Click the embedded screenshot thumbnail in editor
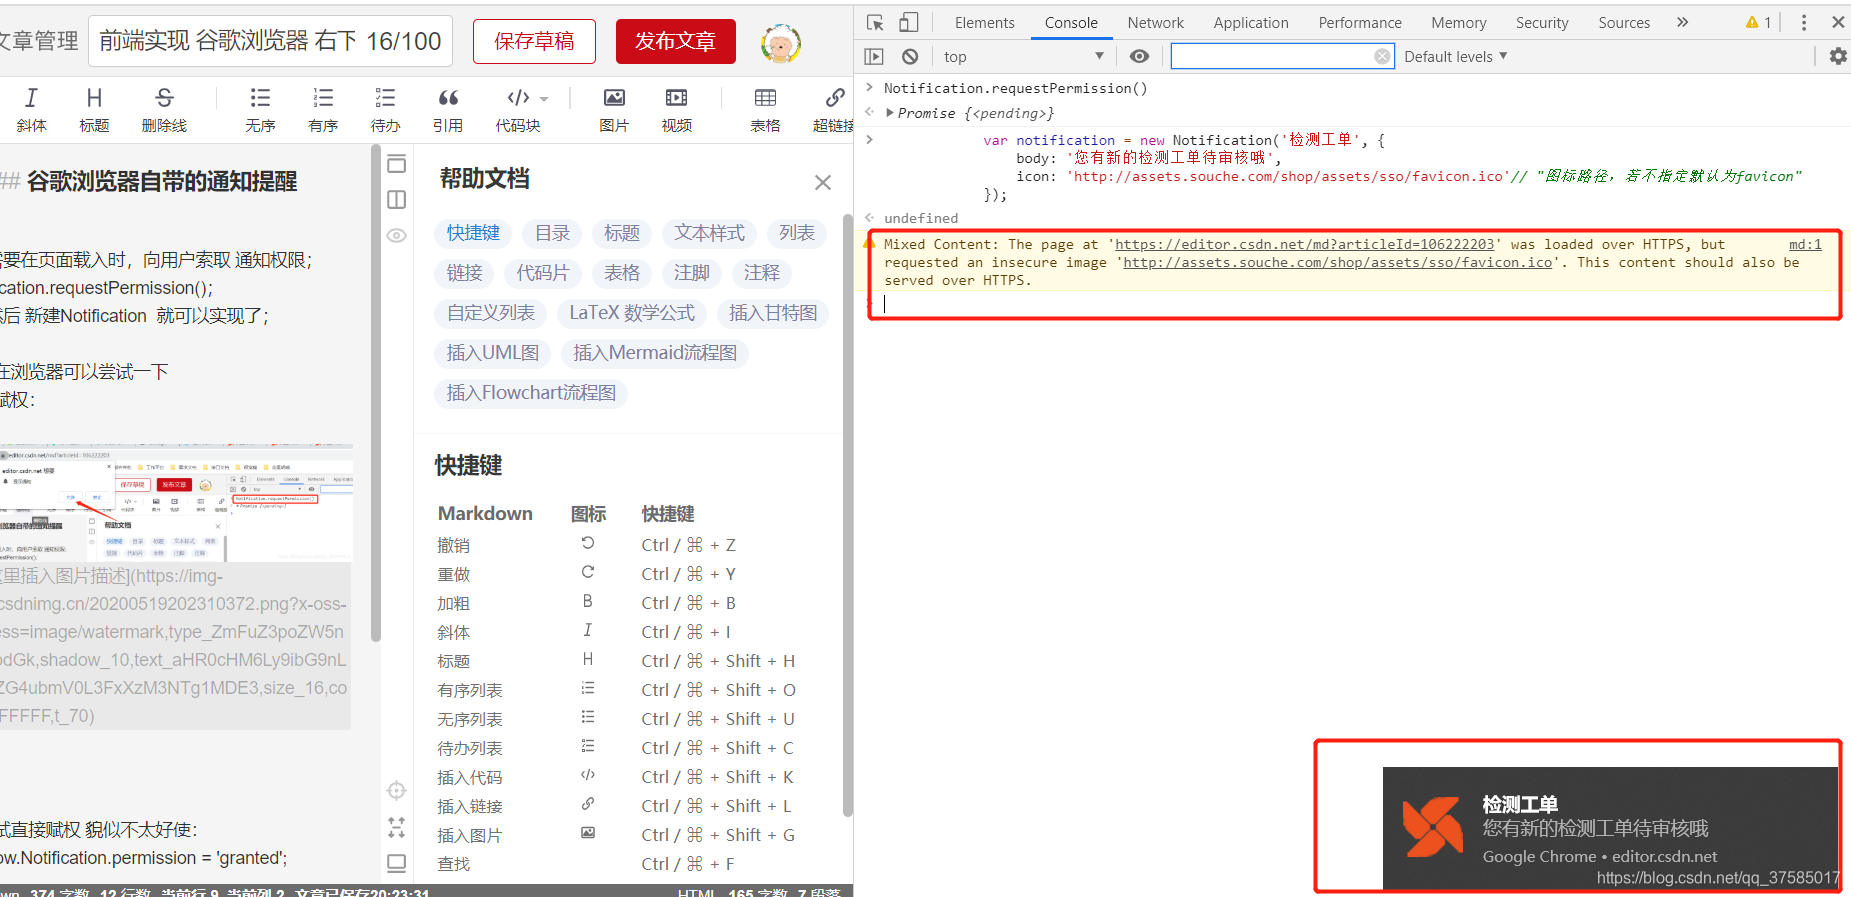 (x=176, y=503)
